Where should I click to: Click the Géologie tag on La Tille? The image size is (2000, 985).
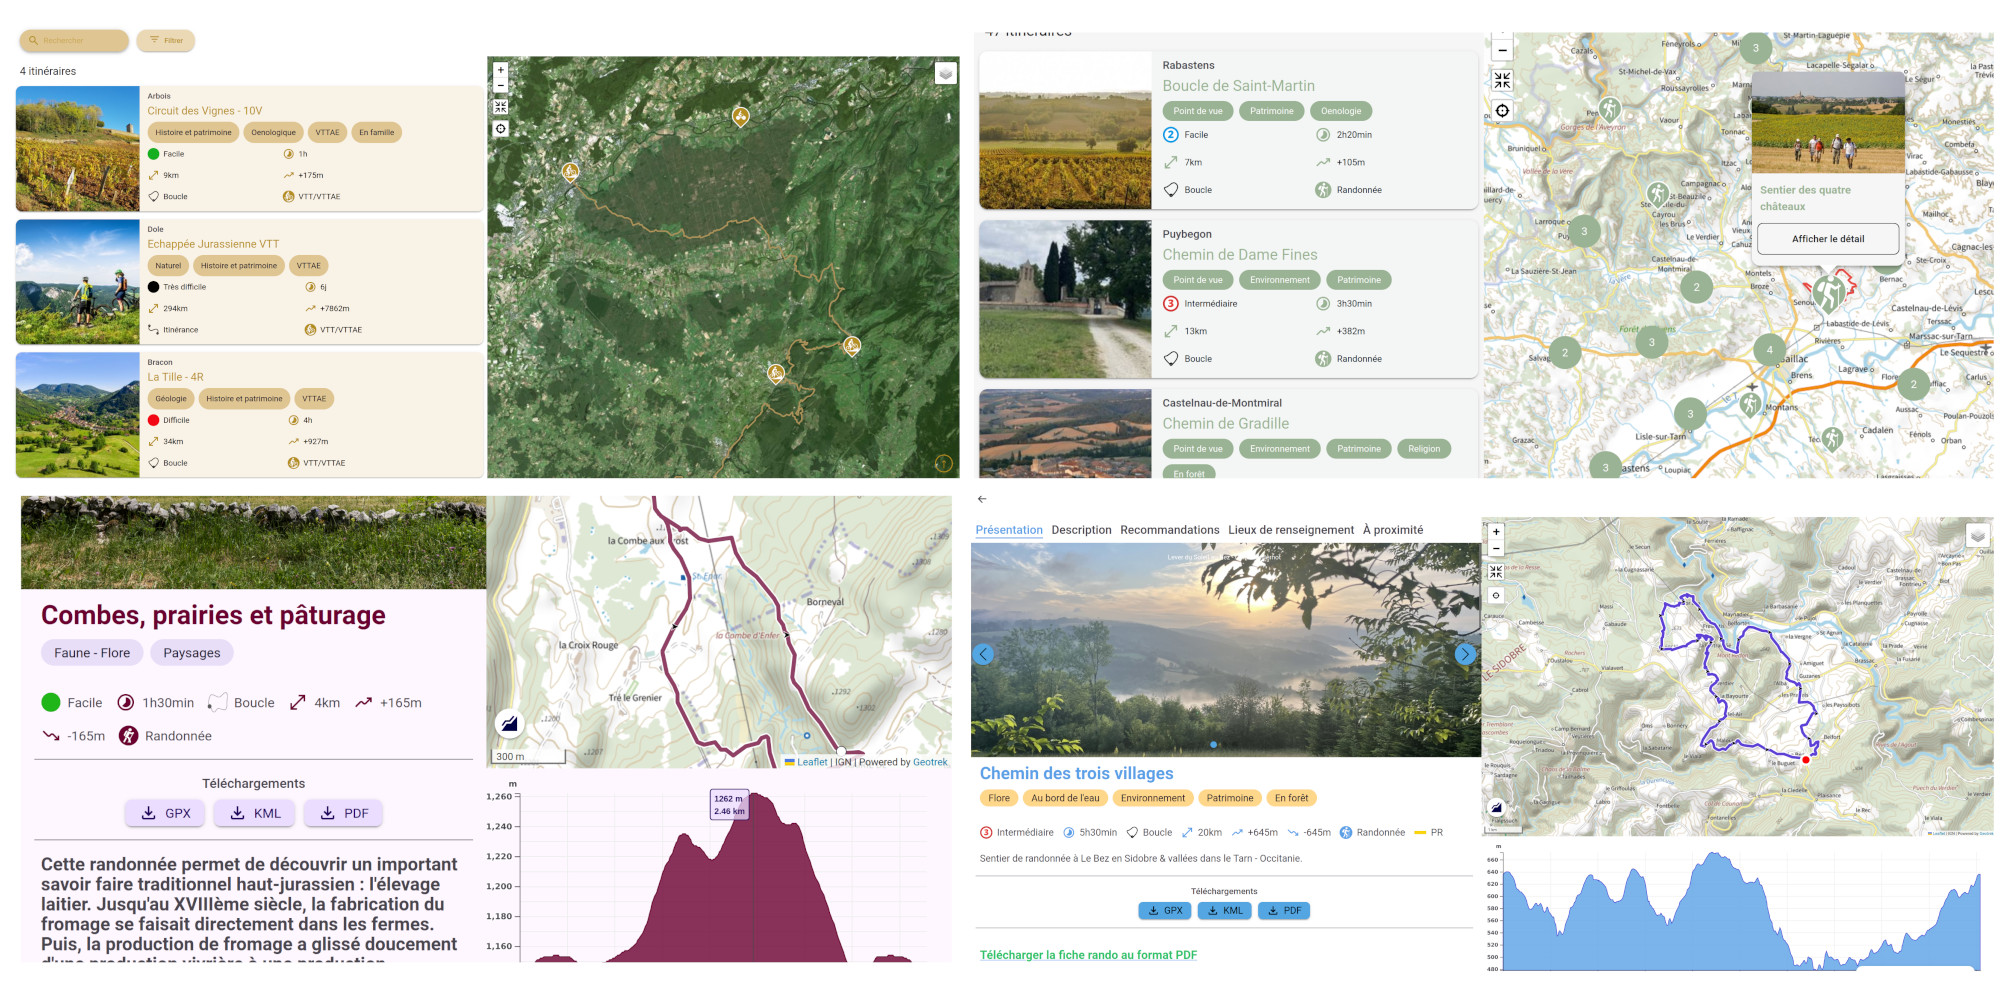(171, 398)
